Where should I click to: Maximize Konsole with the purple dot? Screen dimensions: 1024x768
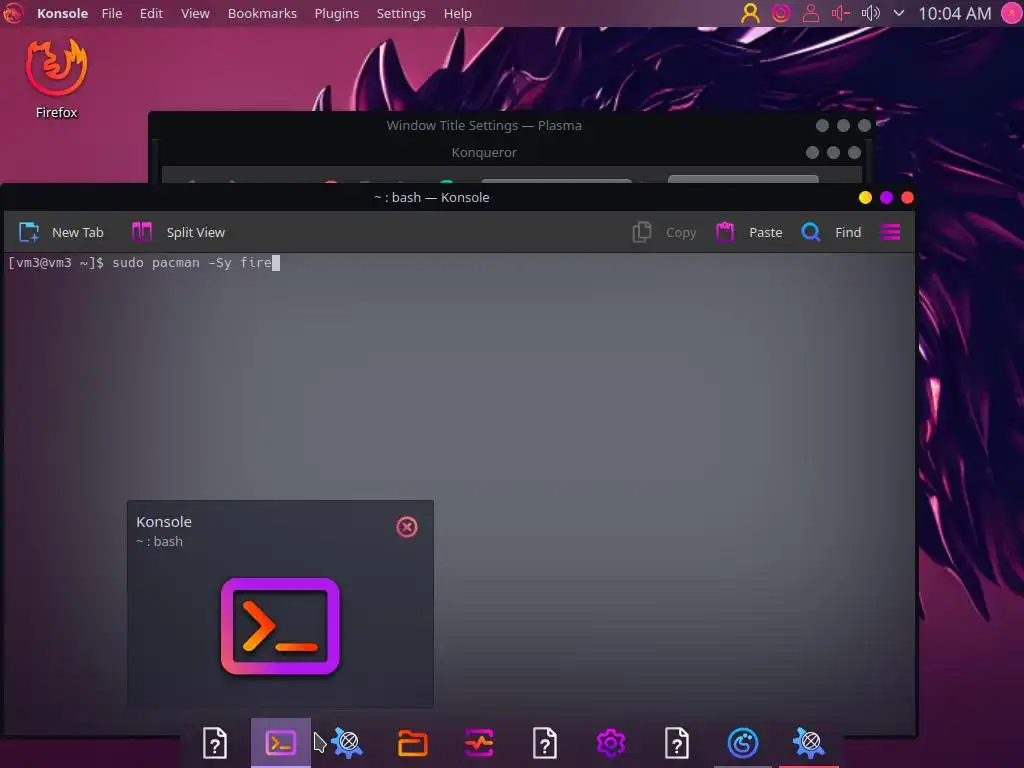886,197
